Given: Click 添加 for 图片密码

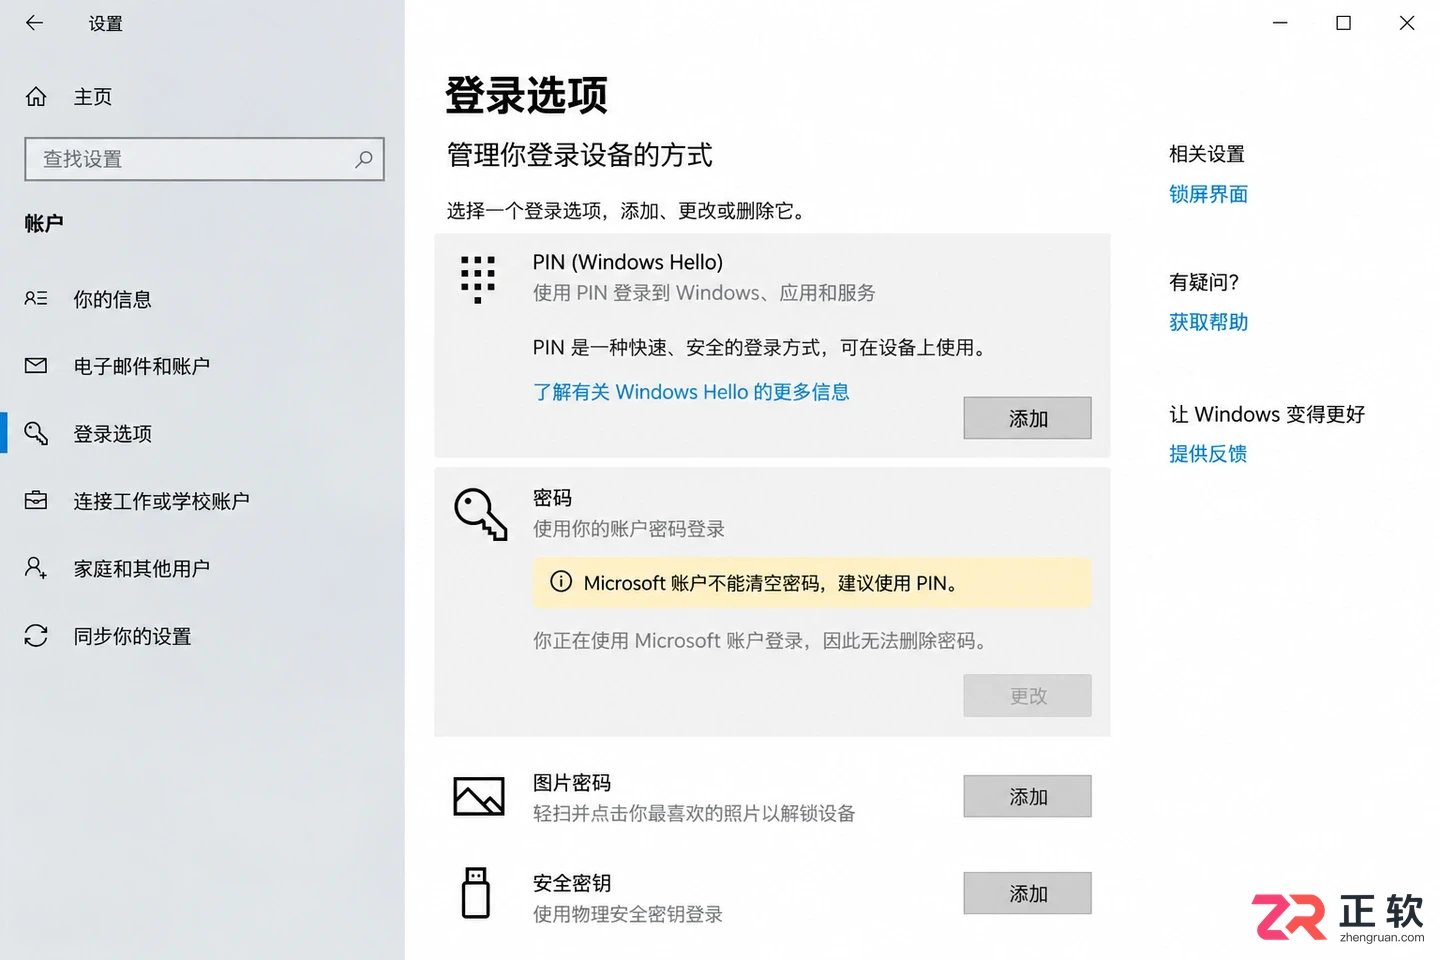Looking at the screenshot, I should pyautogui.click(x=1027, y=796).
